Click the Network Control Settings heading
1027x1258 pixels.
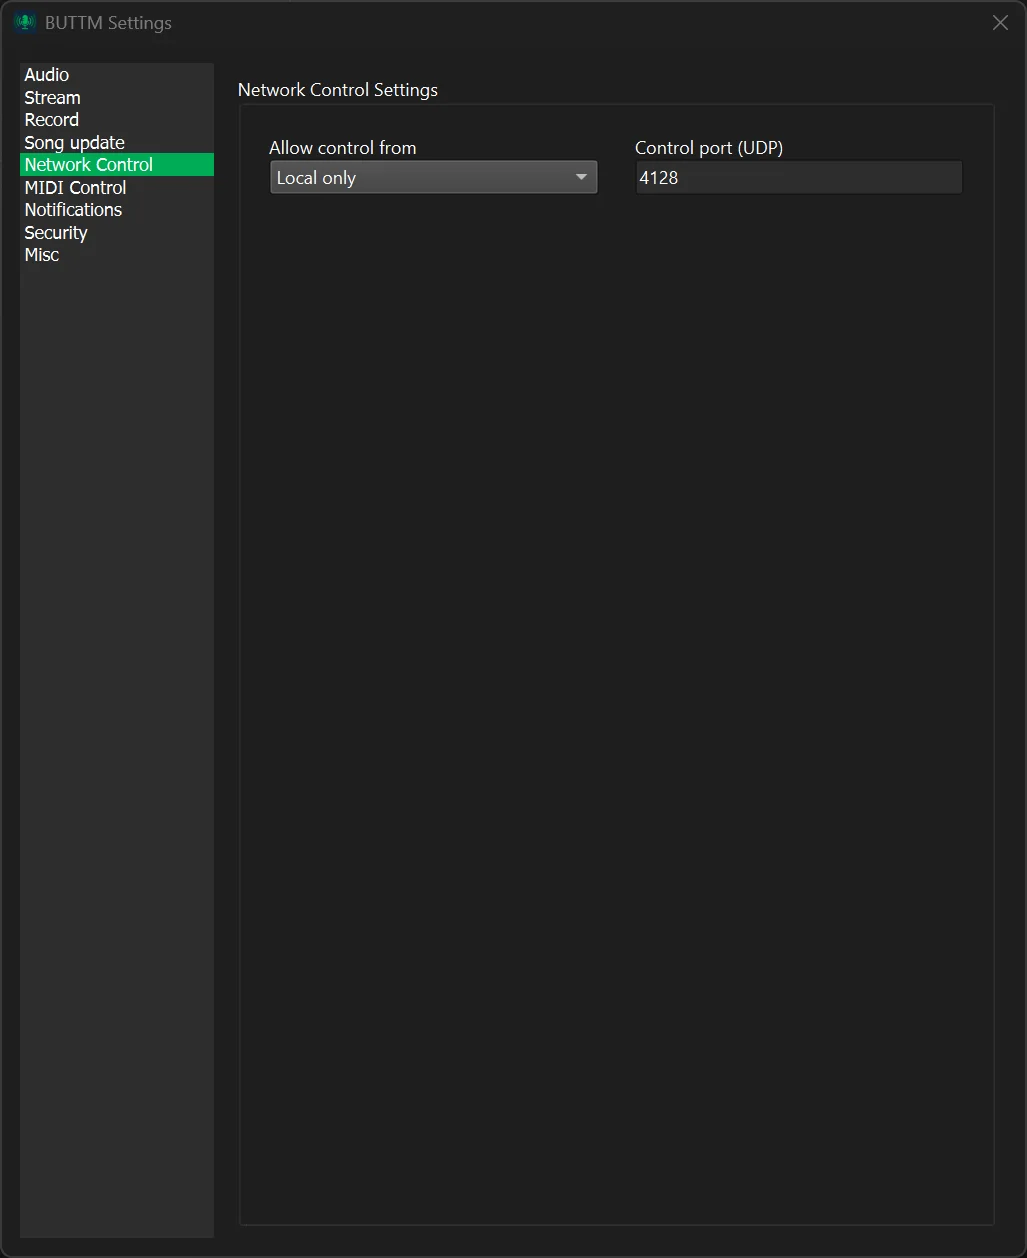[337, 89]
